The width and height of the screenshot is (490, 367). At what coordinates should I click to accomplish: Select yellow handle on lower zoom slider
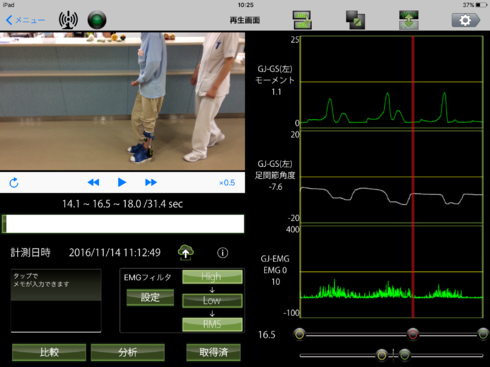pyautogui.click(x=382, y=355)
